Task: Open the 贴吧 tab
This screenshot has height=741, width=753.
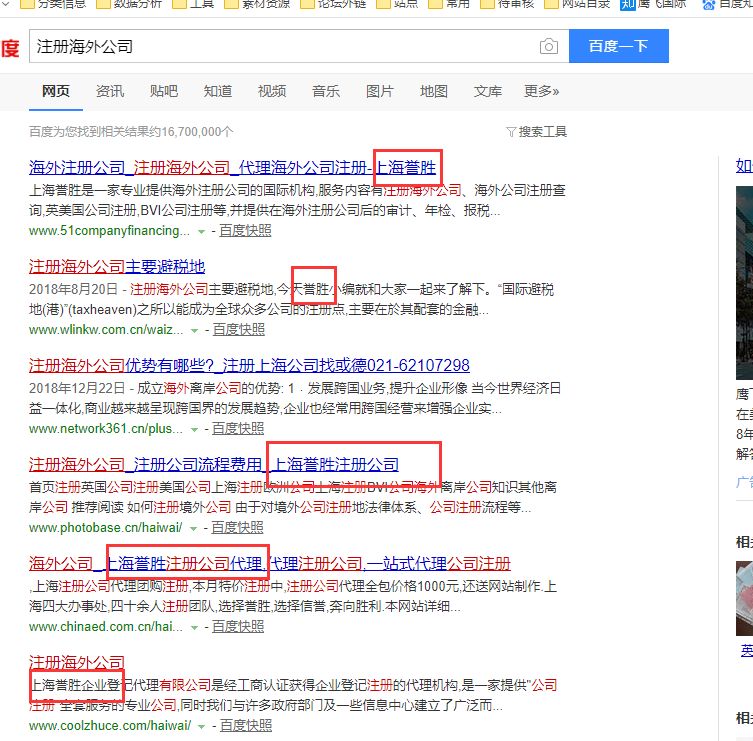Action: pyautogui.click(x=164, y=91)
